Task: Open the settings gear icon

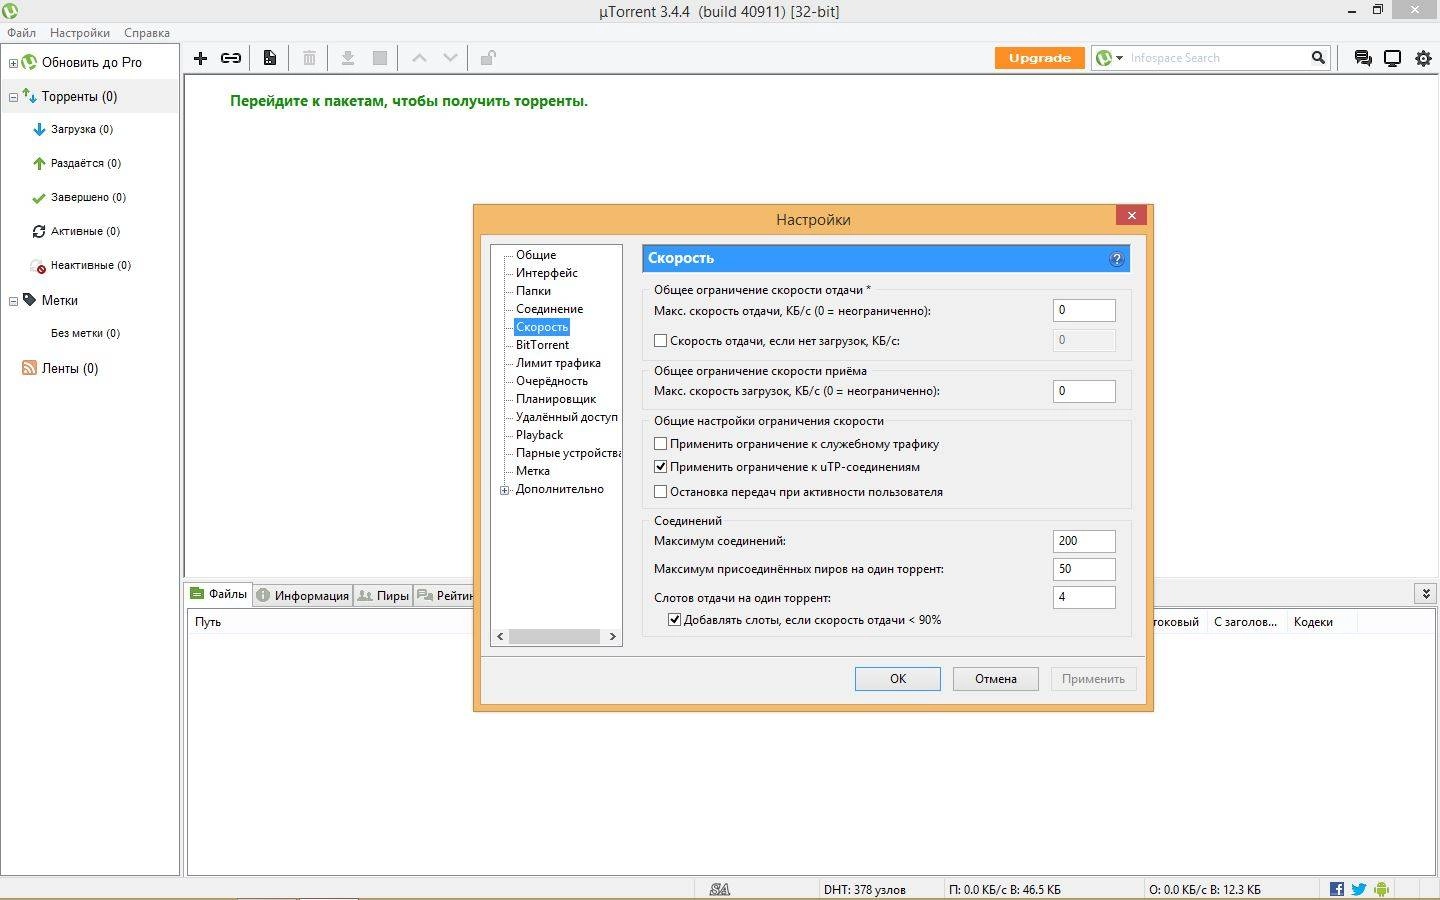Action: pyautogui.click(x=1422, y=58)
